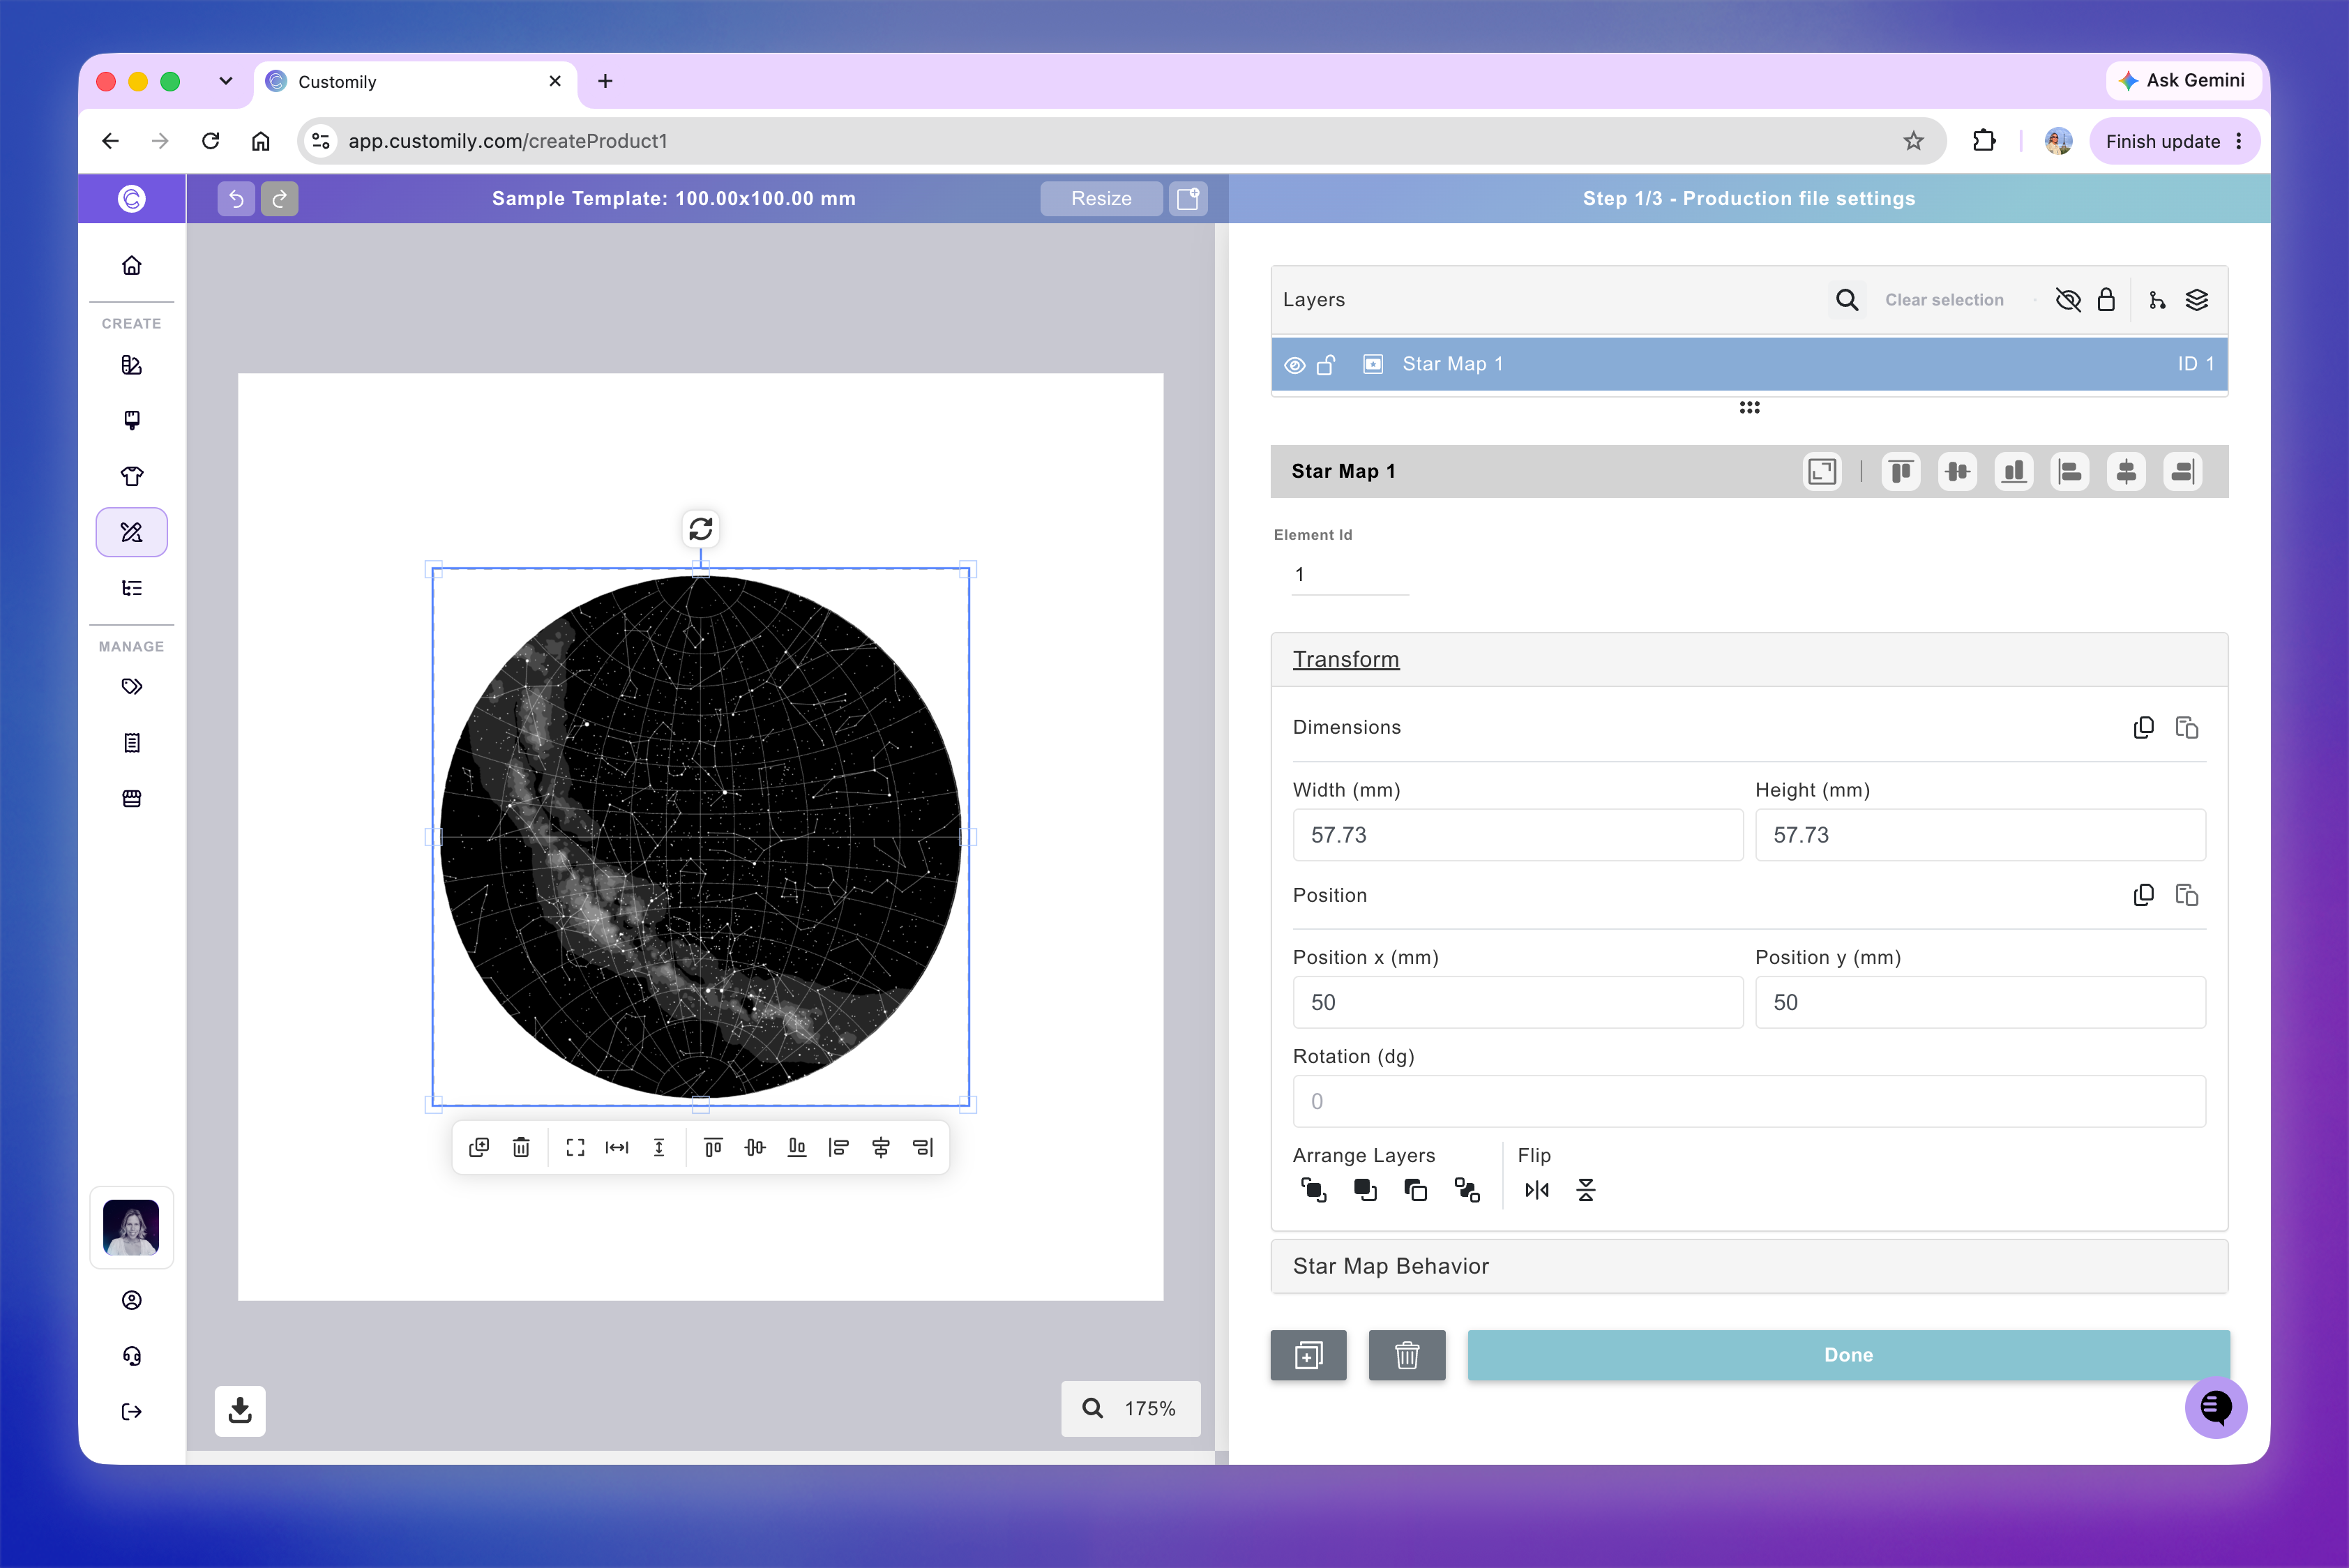Bring layer to front in Arrange Layers
The image size is (2349, 1568).
[x=1313, y=1190]
